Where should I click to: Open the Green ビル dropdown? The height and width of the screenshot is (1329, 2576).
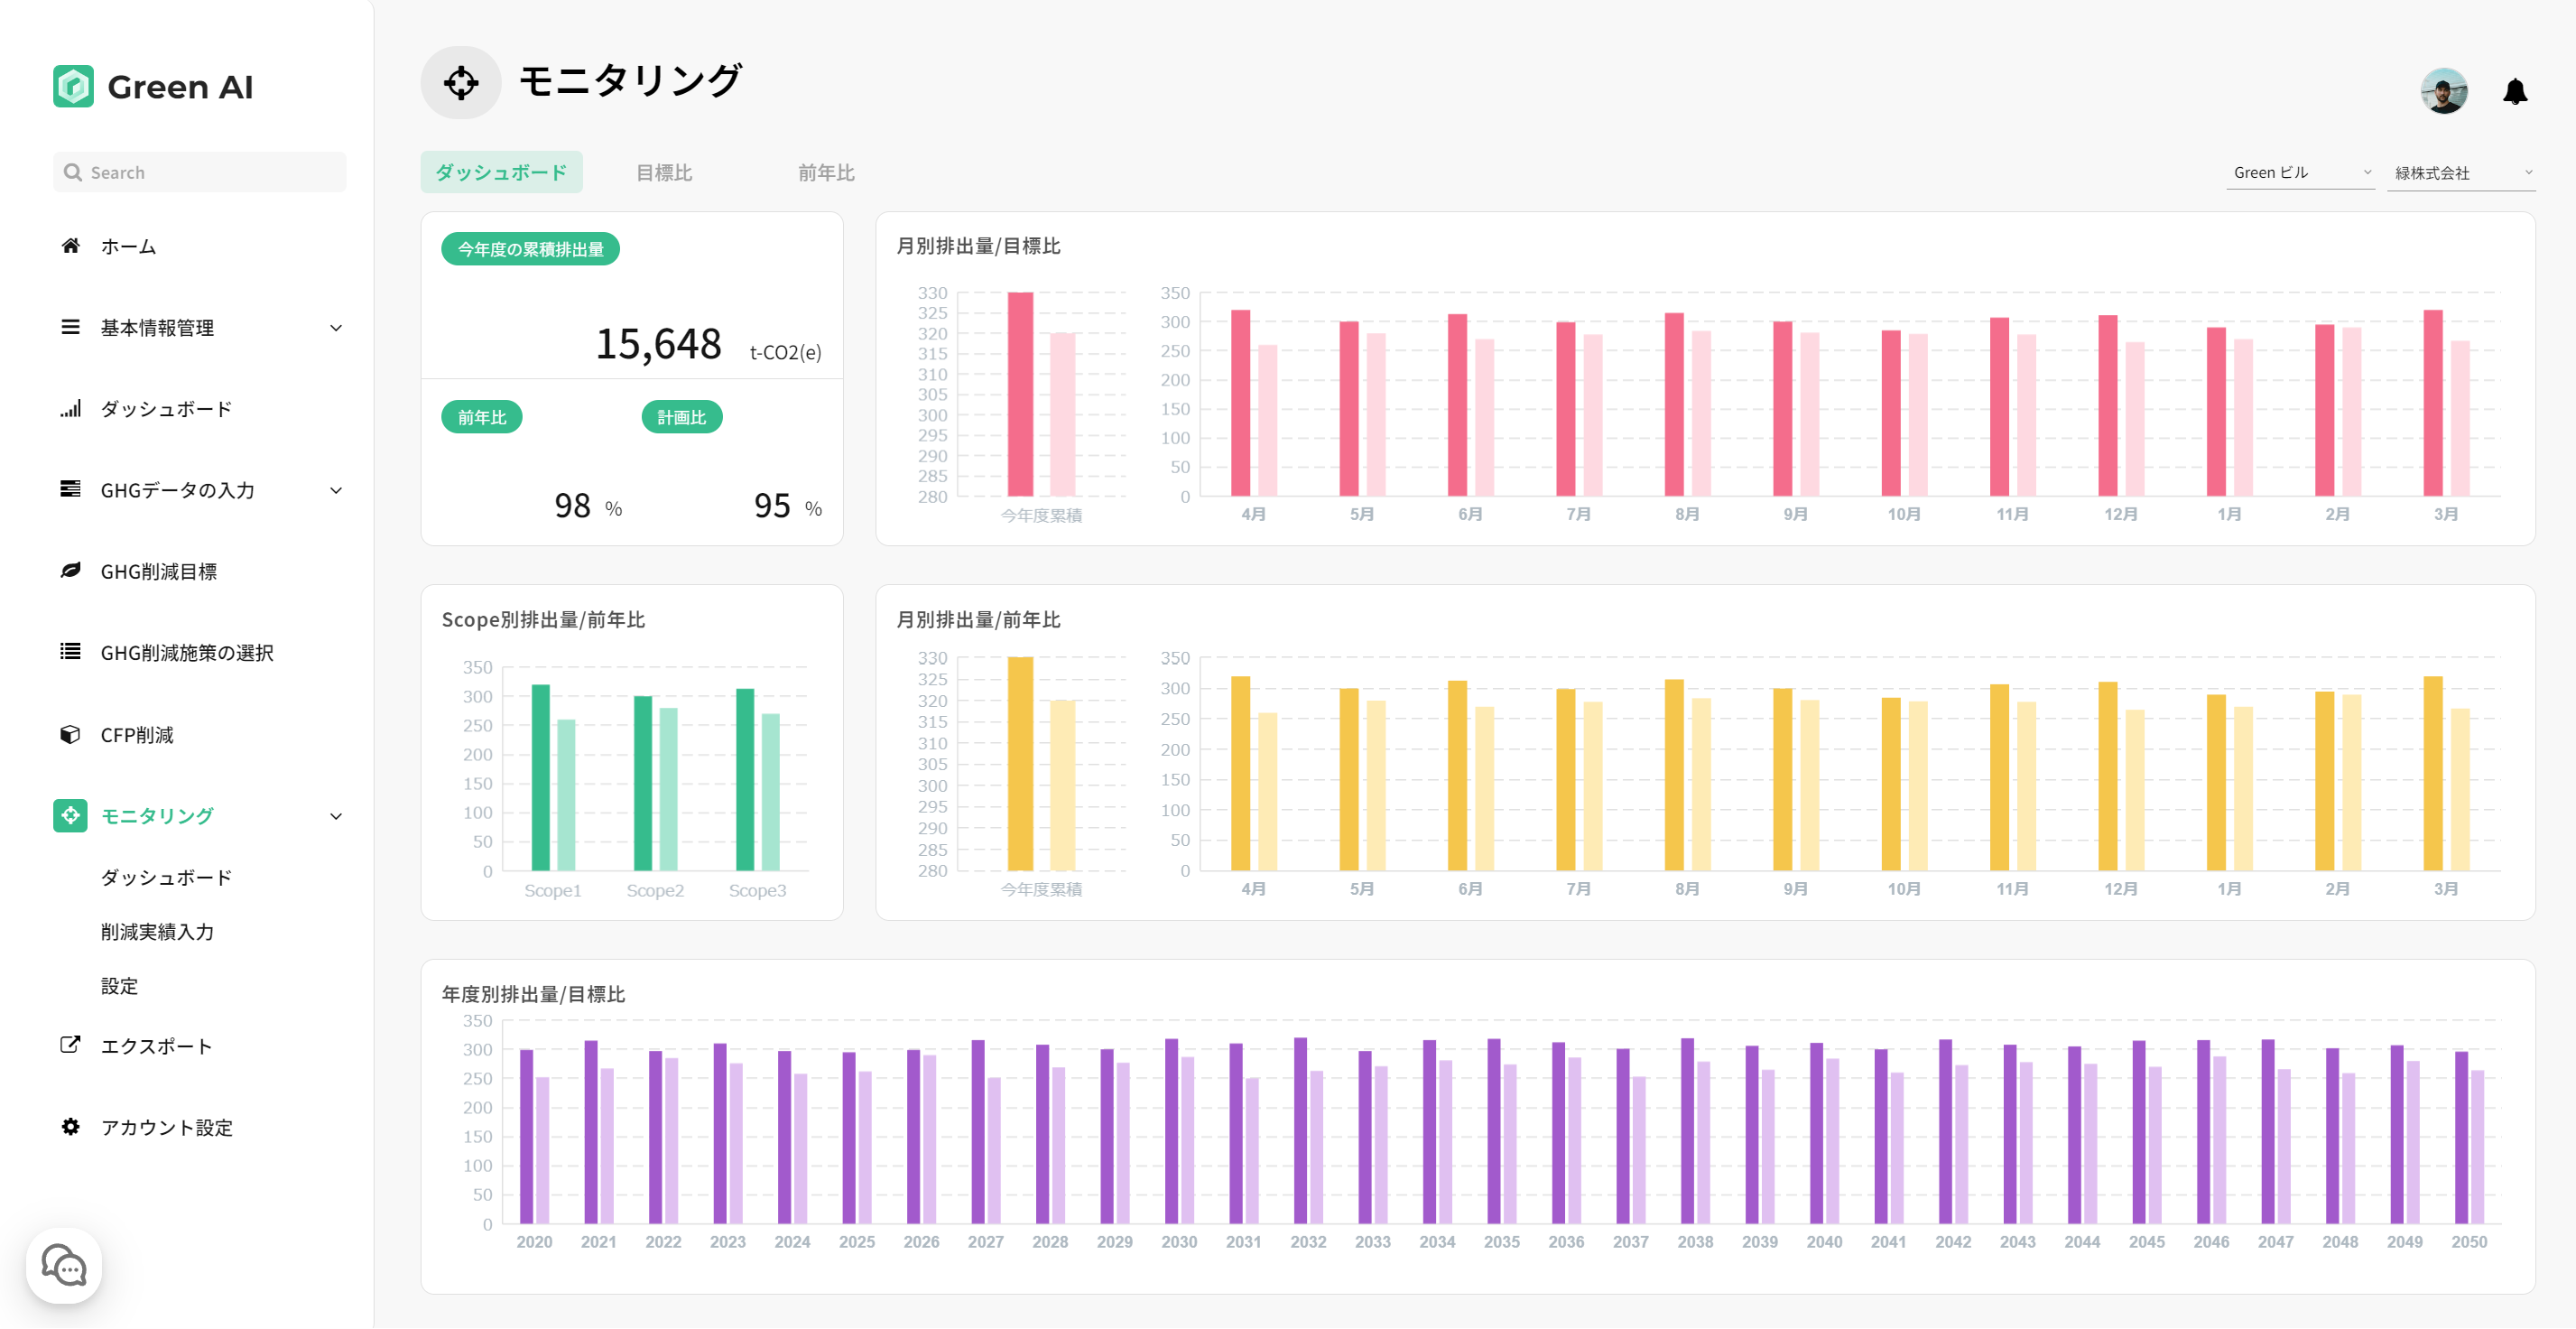pos(2300,173)
